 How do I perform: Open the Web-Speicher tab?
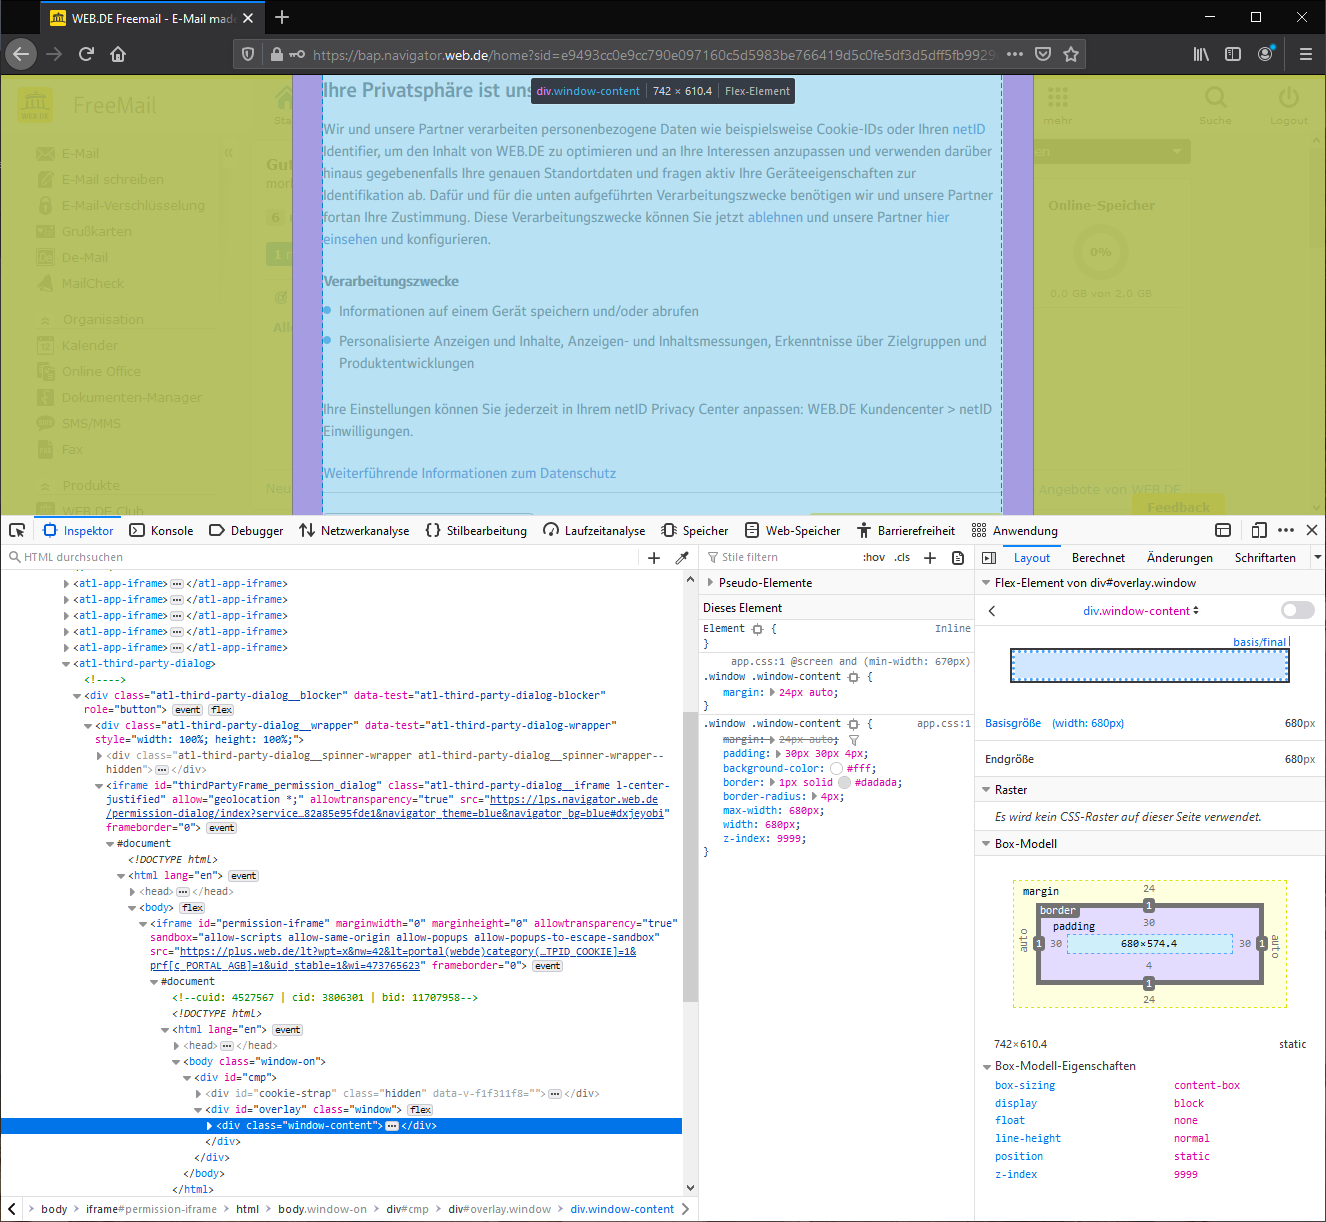[792, 530]
